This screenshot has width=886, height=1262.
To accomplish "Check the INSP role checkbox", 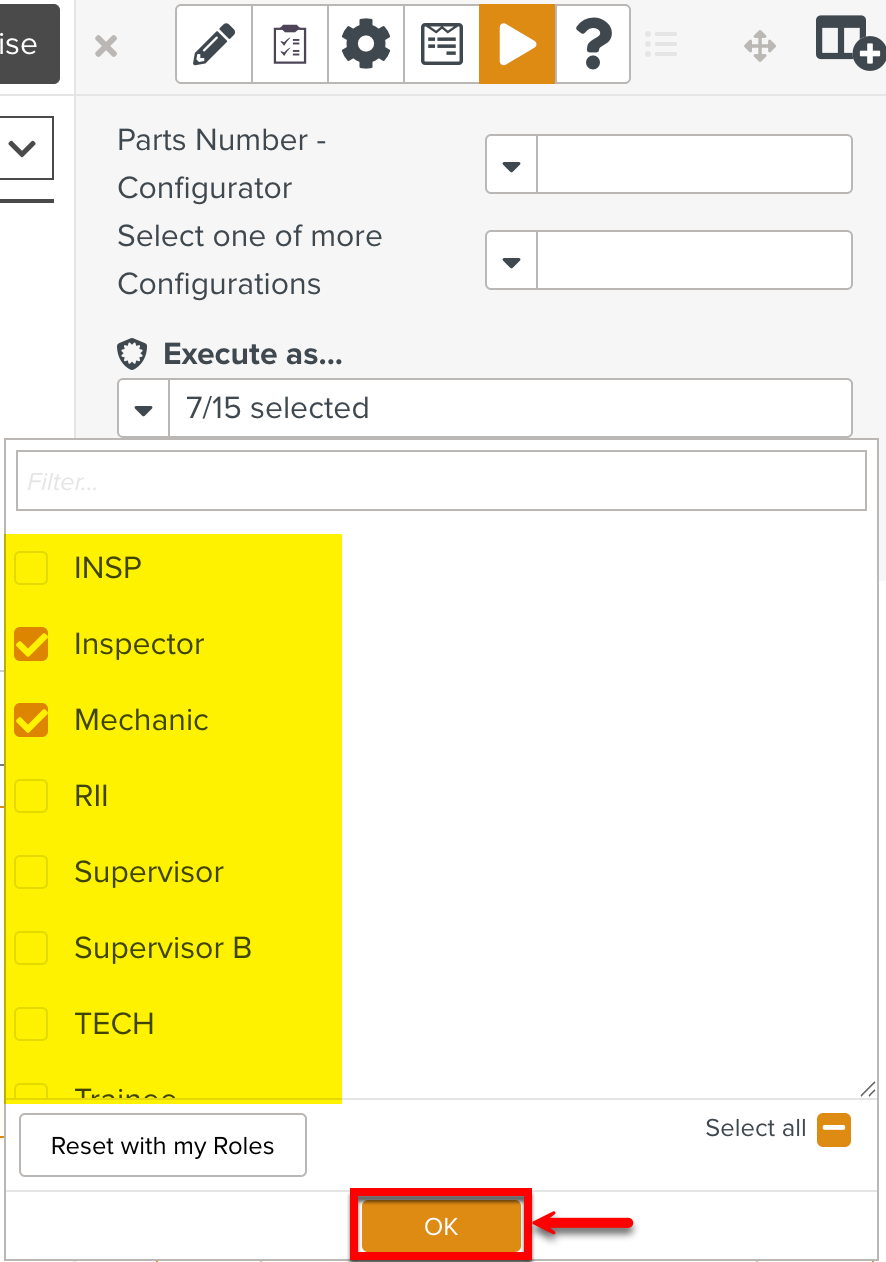I will 32,568.
